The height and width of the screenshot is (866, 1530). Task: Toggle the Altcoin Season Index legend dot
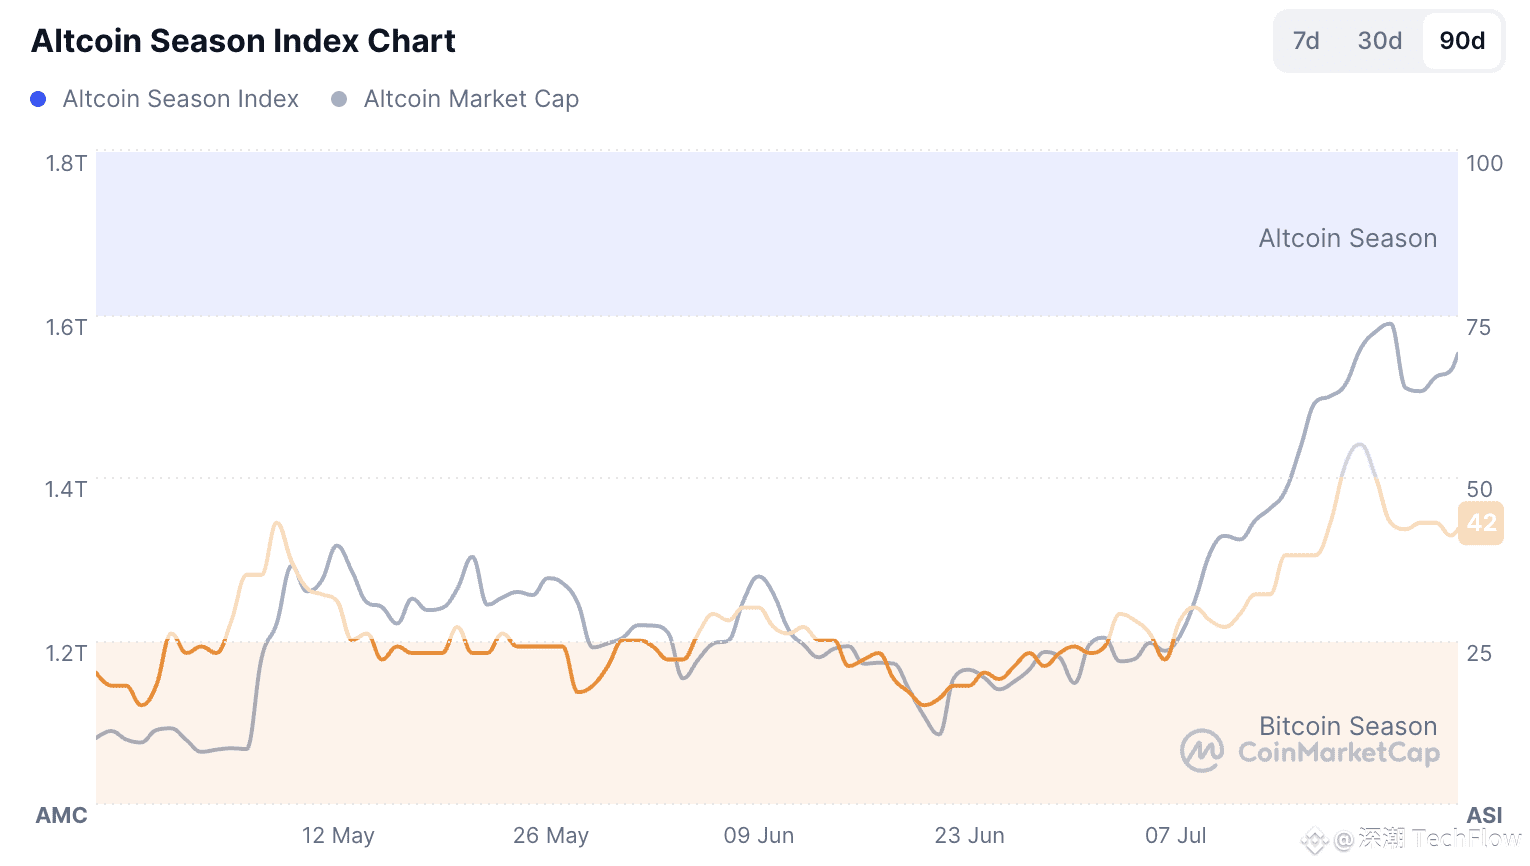click(38, 99)
